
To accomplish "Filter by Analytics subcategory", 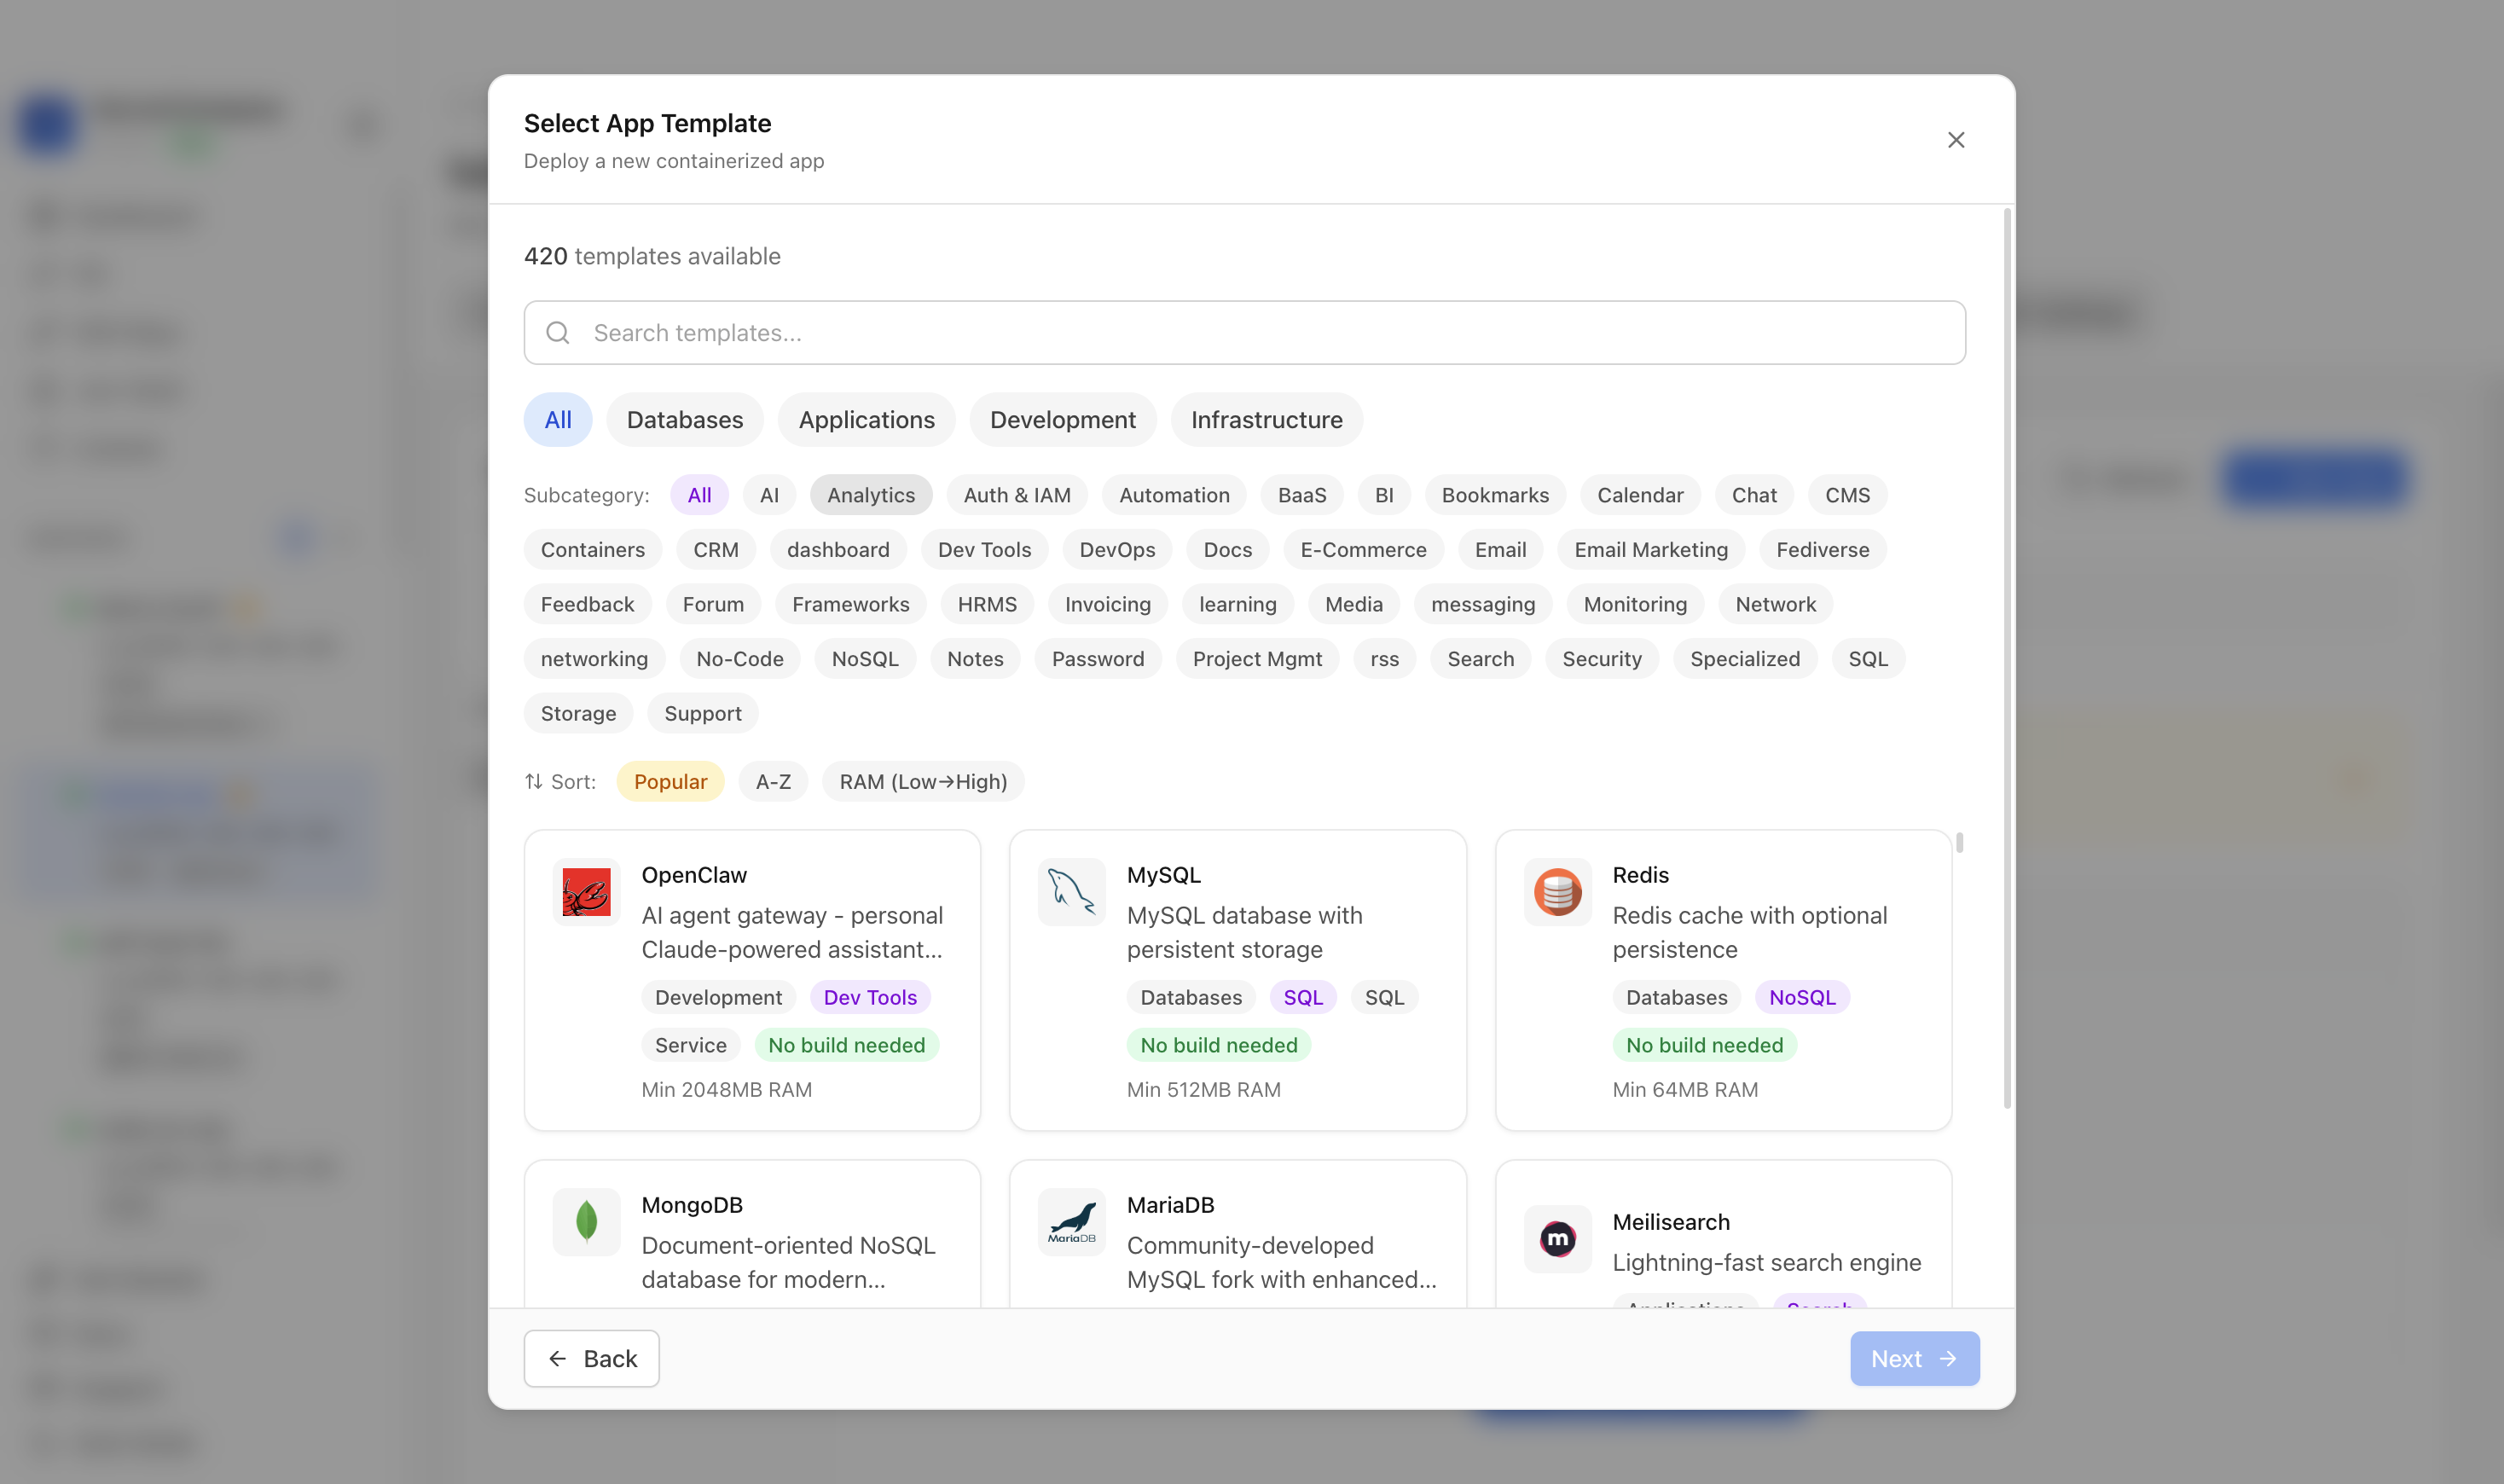I will coord(870,495).
